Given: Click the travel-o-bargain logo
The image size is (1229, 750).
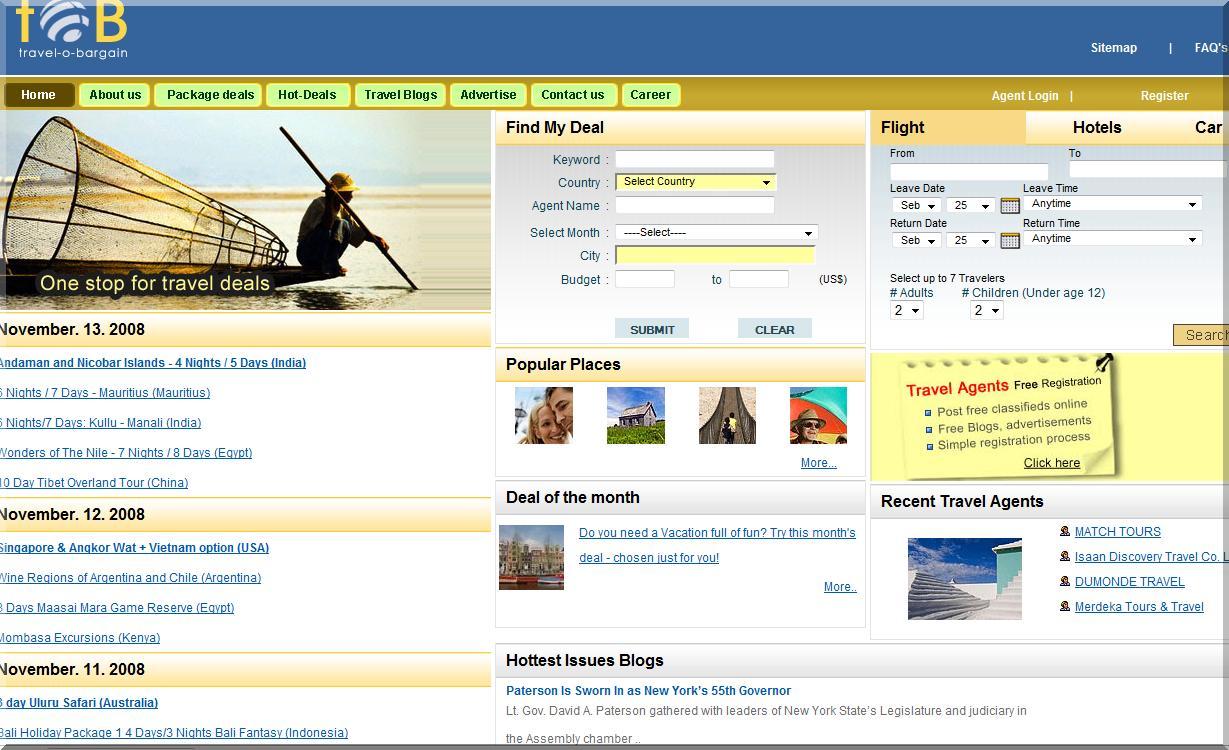Looking at the screenshot, I should [x=72, y=31].
